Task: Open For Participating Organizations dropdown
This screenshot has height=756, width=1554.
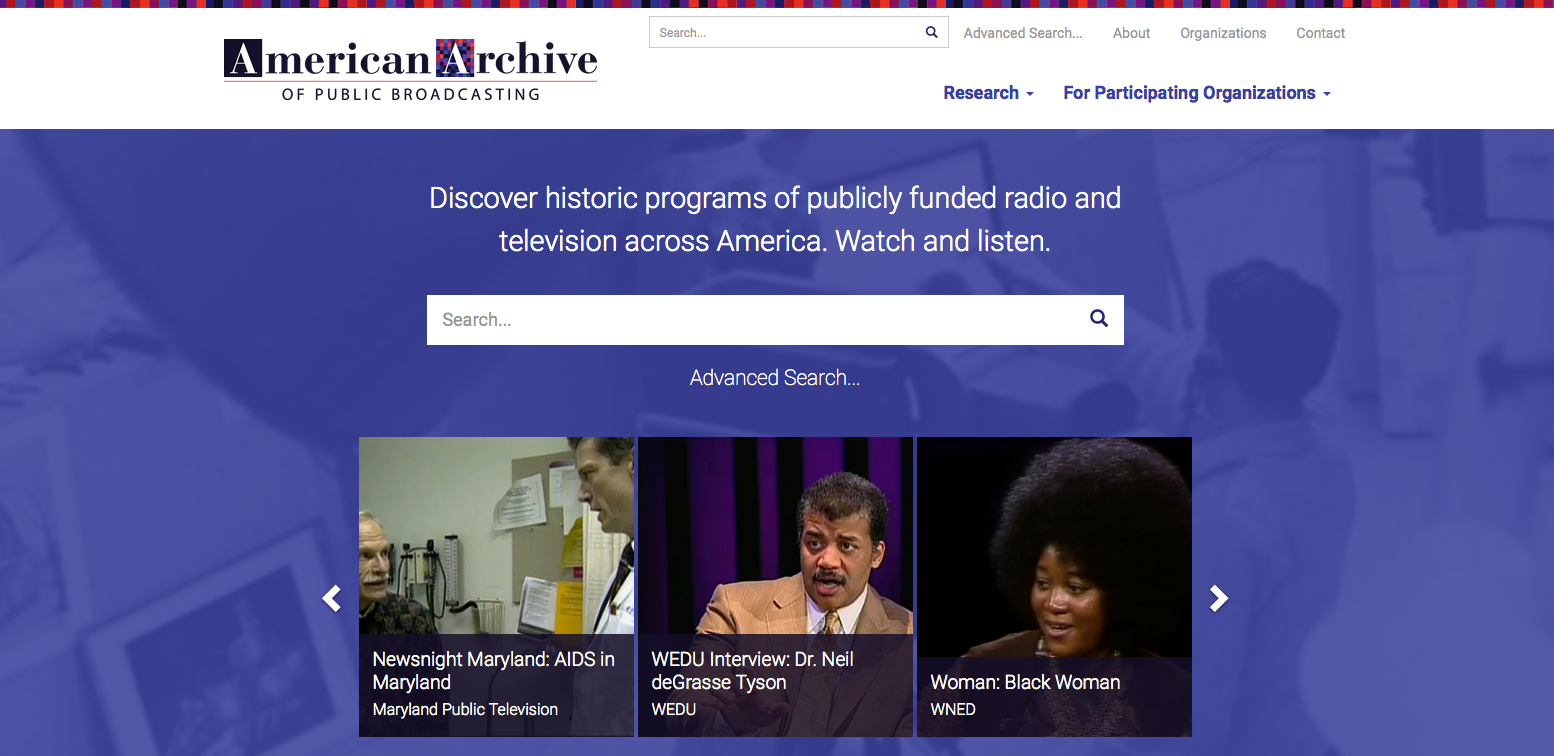Action: coord(1196,93)
